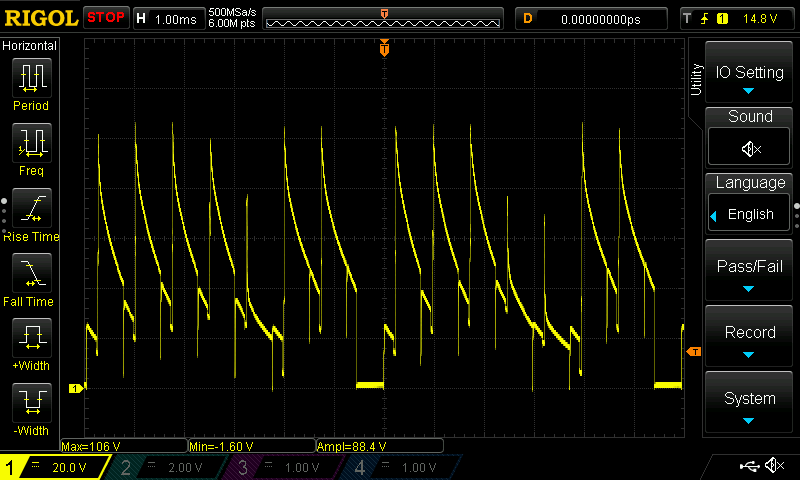Click the RIGOL logo

tap(41, 18)
